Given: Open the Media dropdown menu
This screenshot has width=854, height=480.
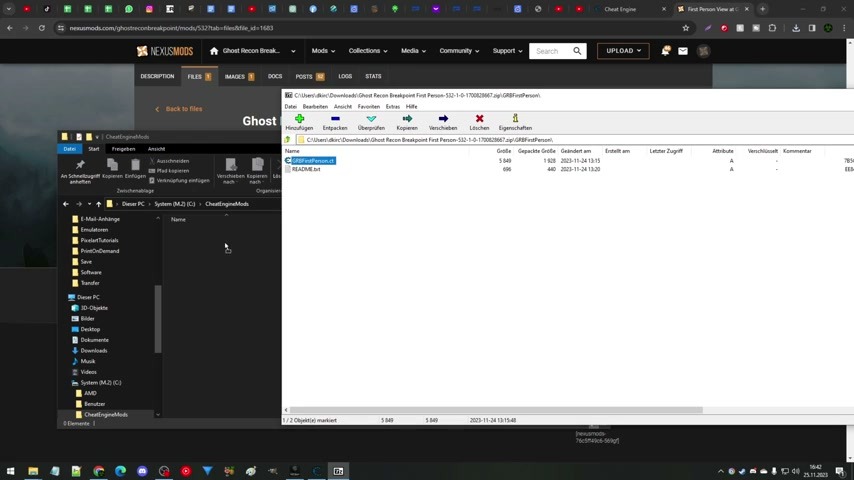Looking at the screenshot, I should 413,51.
